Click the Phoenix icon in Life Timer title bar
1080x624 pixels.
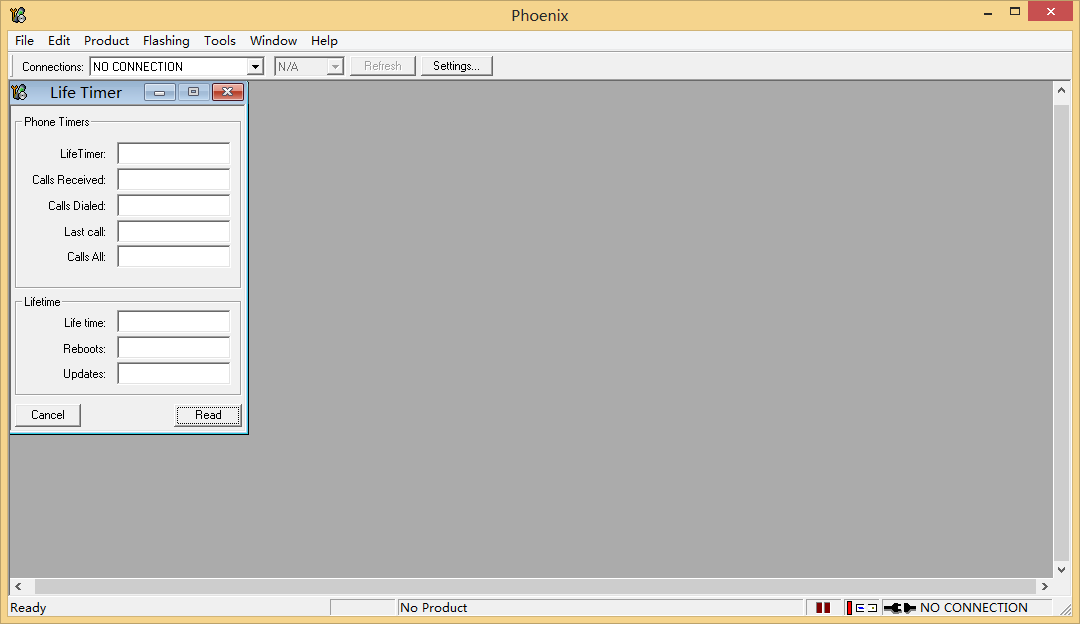20,92
